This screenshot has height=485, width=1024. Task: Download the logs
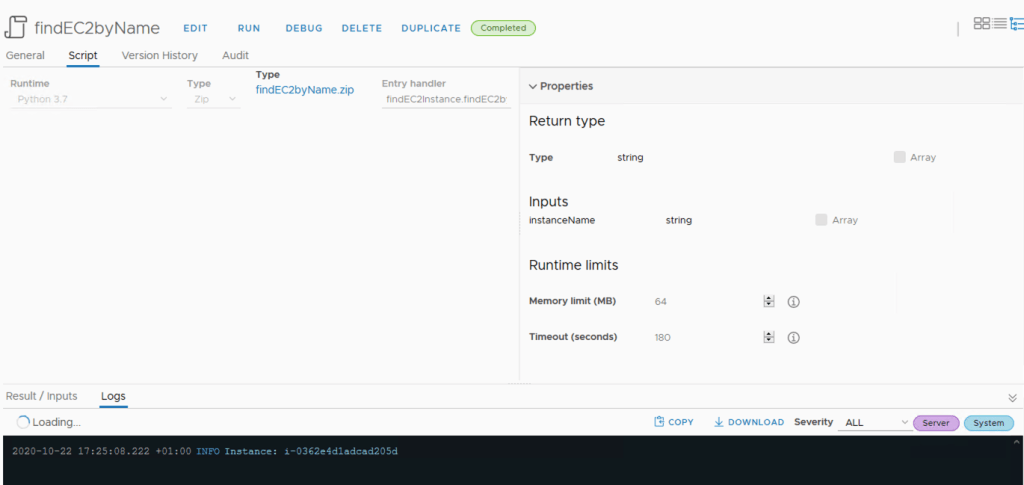749,422
